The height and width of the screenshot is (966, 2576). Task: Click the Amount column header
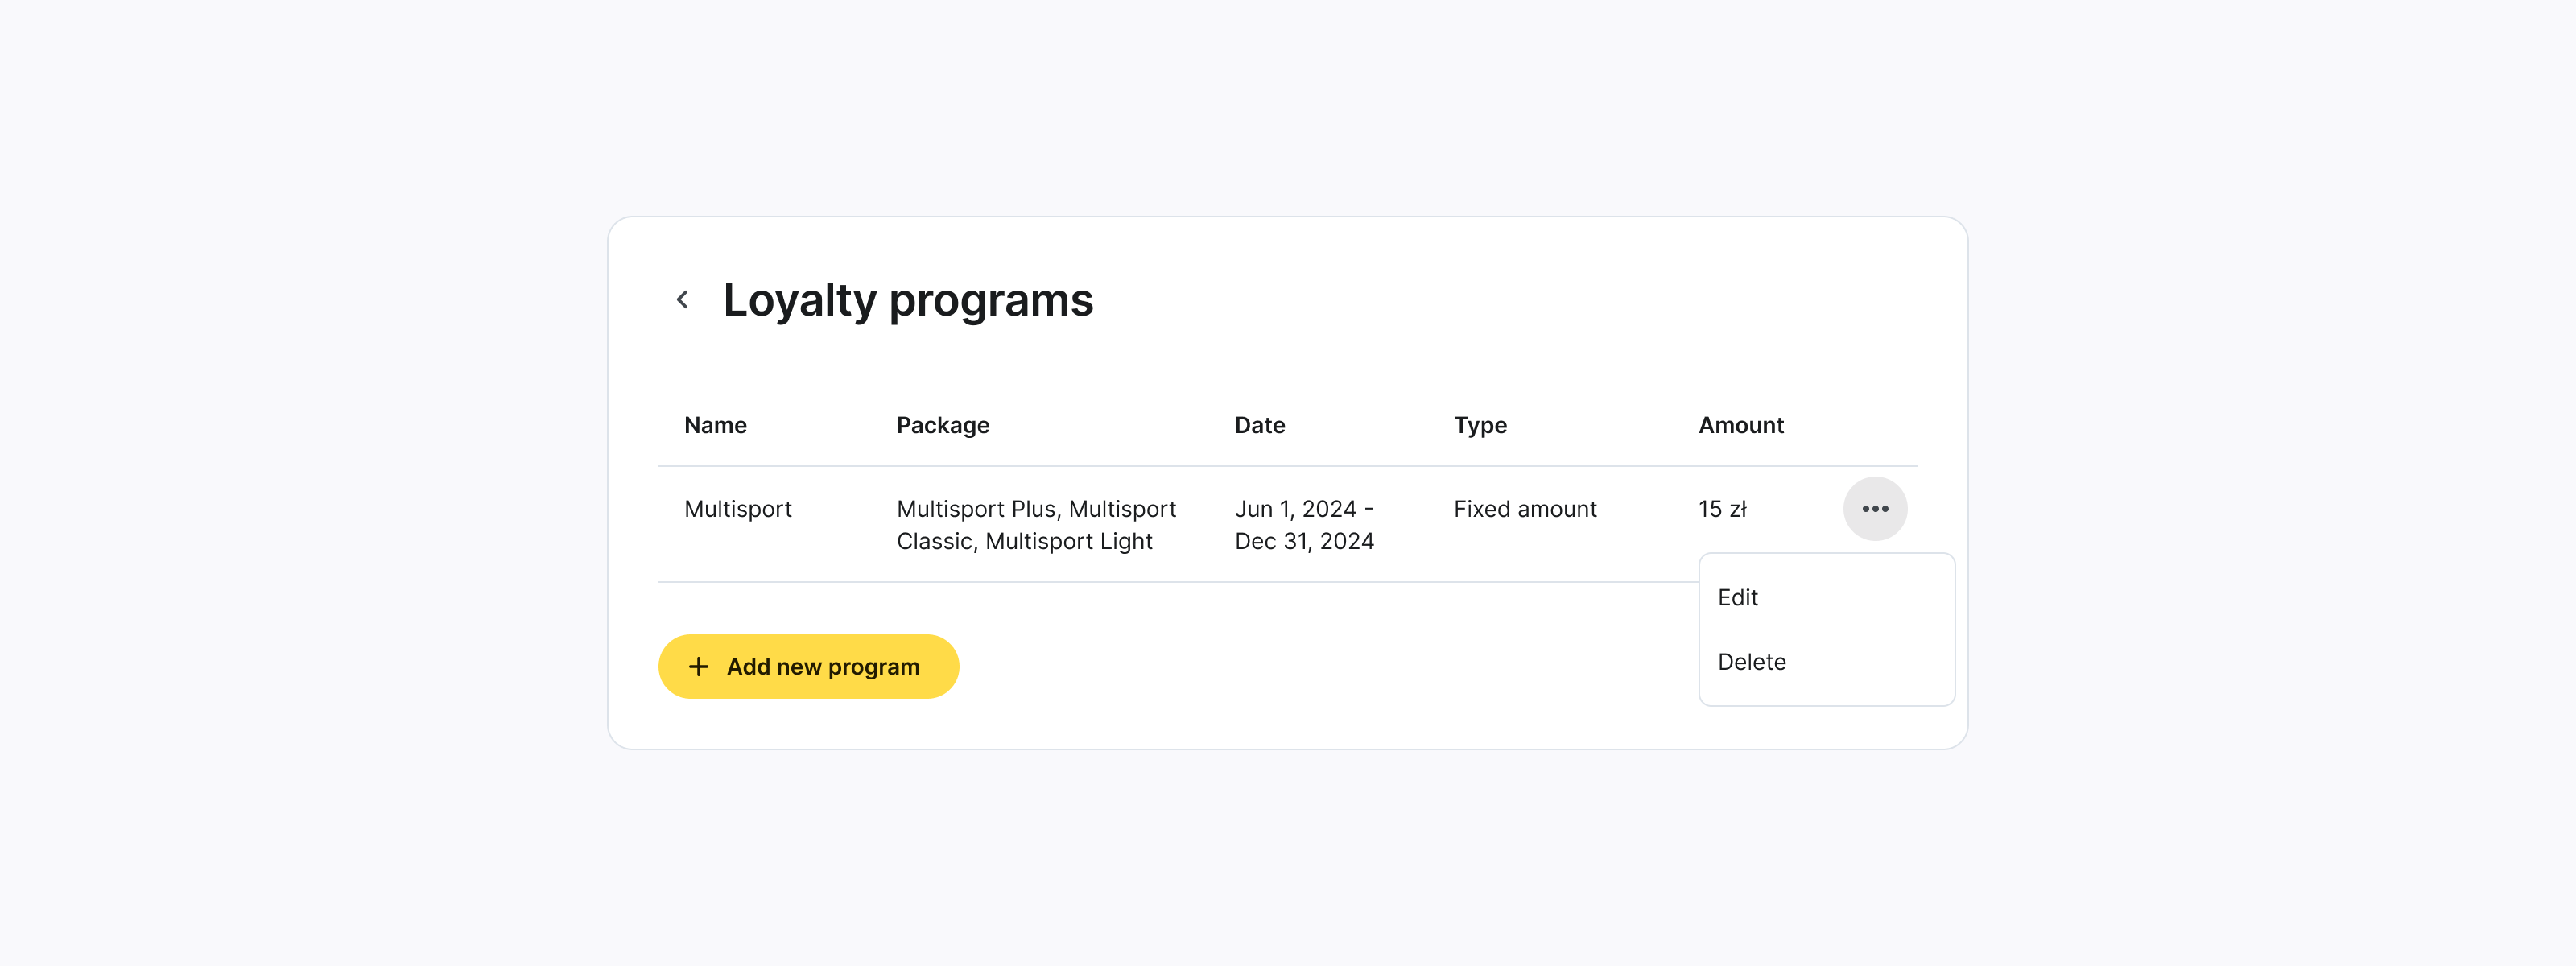1741,425
